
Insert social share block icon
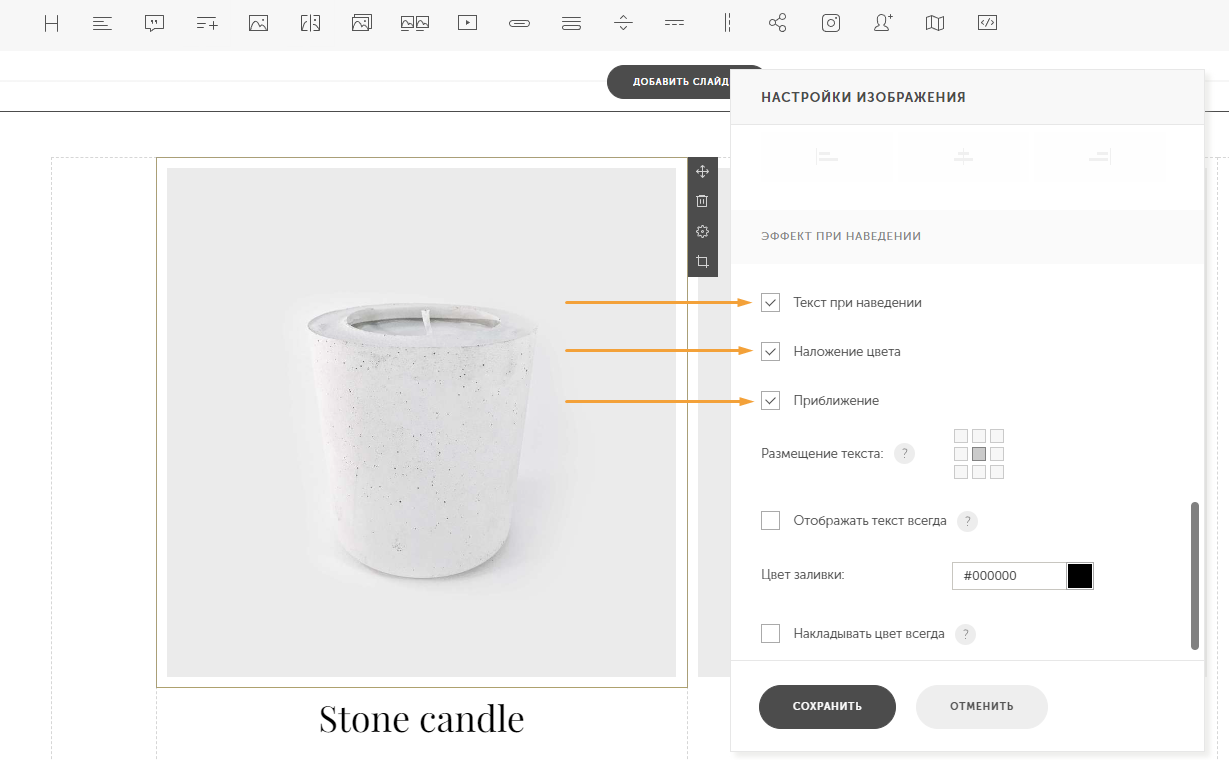pyautogui.click(x=778, y=23)
